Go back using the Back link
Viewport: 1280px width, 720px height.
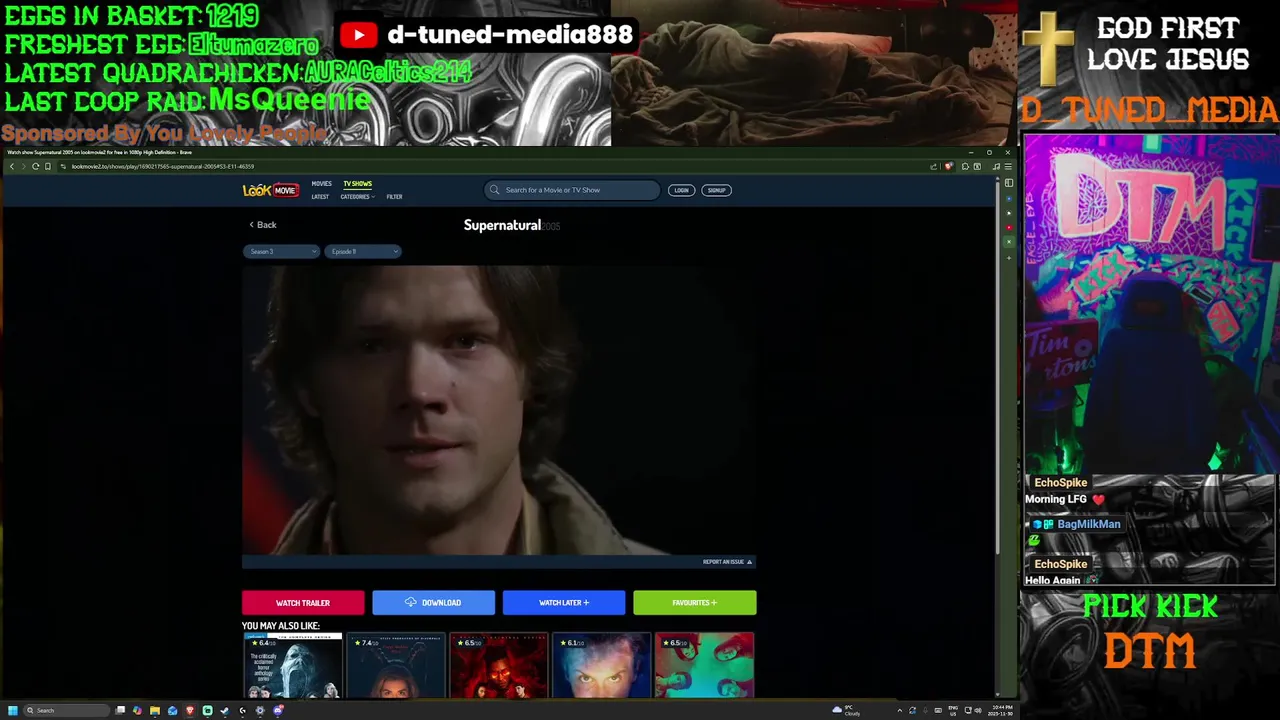coord(263,225)
